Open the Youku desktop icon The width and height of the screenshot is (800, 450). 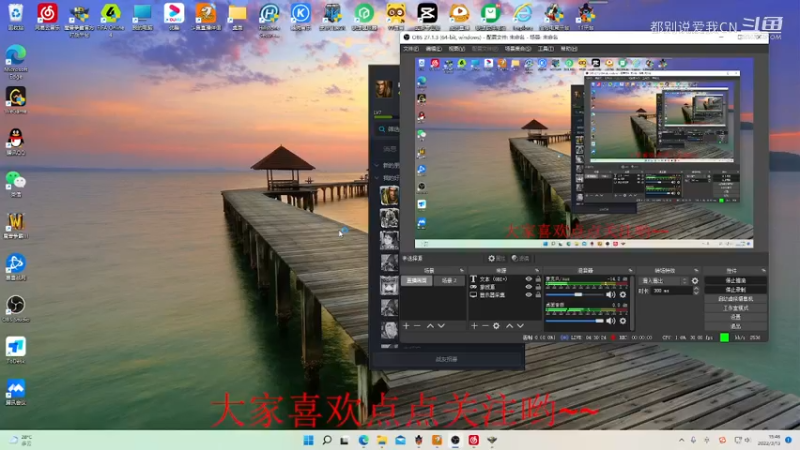tap(174, 16)
